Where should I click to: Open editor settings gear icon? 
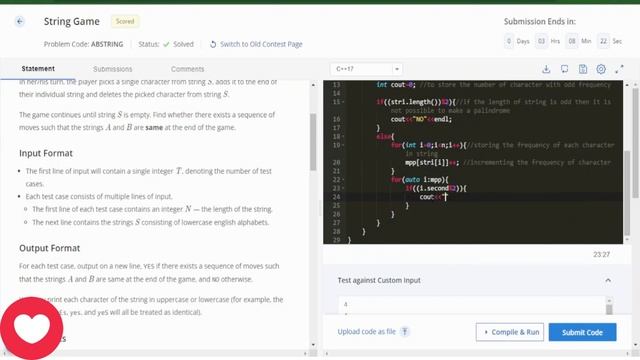coord(601,69)
